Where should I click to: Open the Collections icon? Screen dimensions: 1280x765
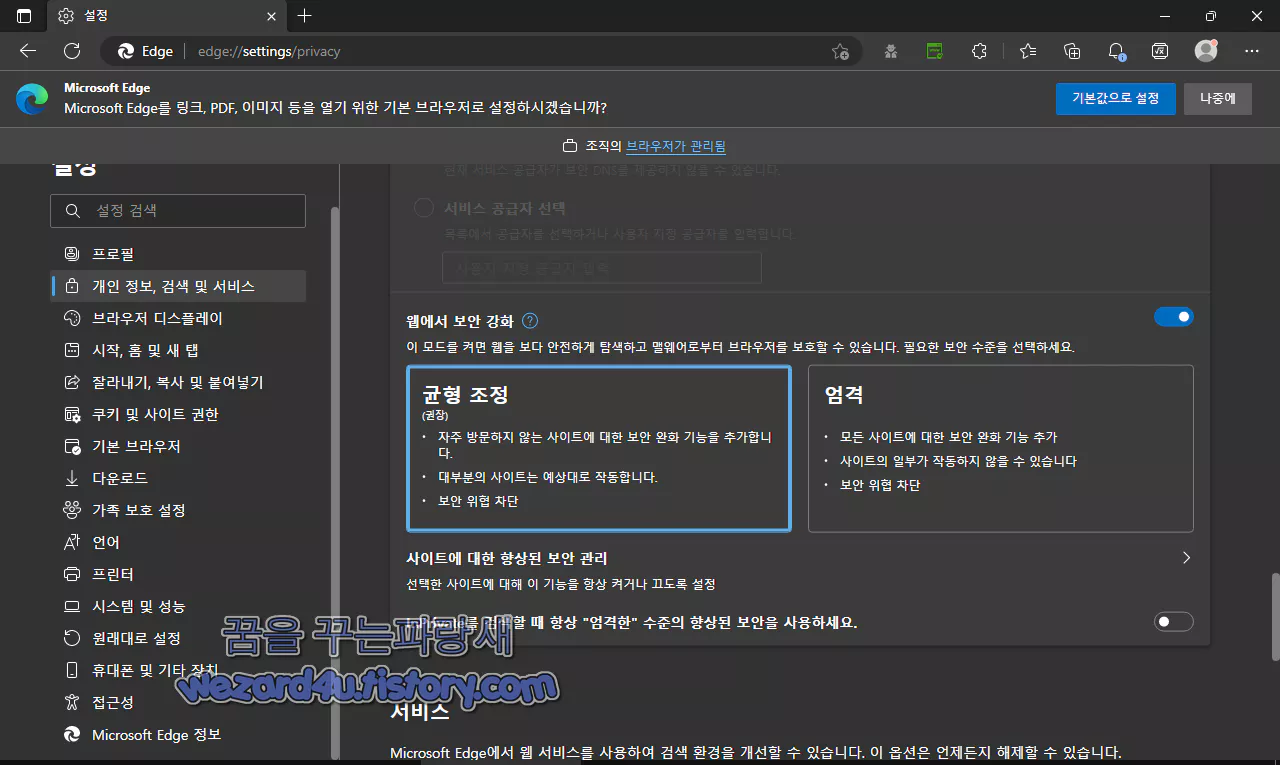pyautogui.click(x=1072, y=51)
